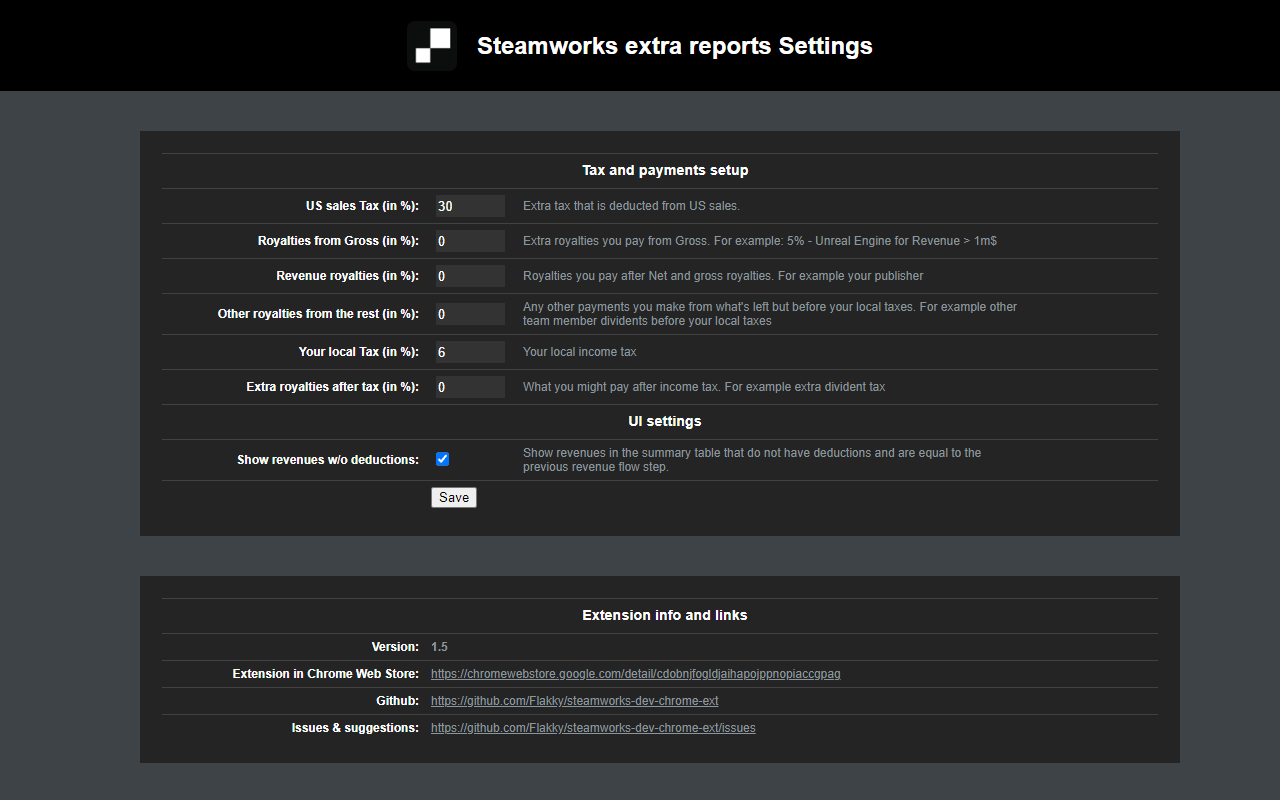Click the 'Version:' label
Image resolution: width=1280 pixels, height=800 pixels.
(395, 647)
